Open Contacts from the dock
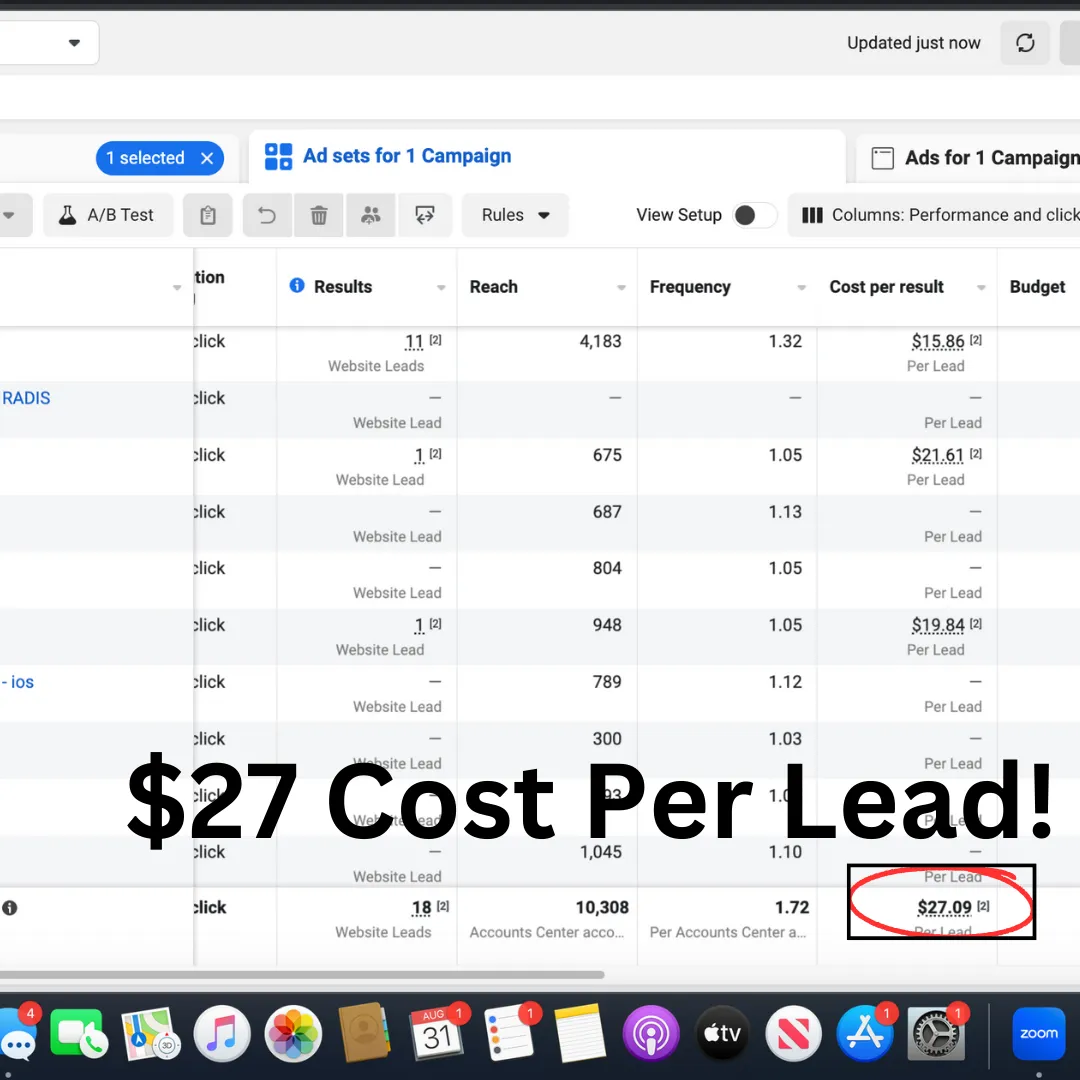 364,1032
